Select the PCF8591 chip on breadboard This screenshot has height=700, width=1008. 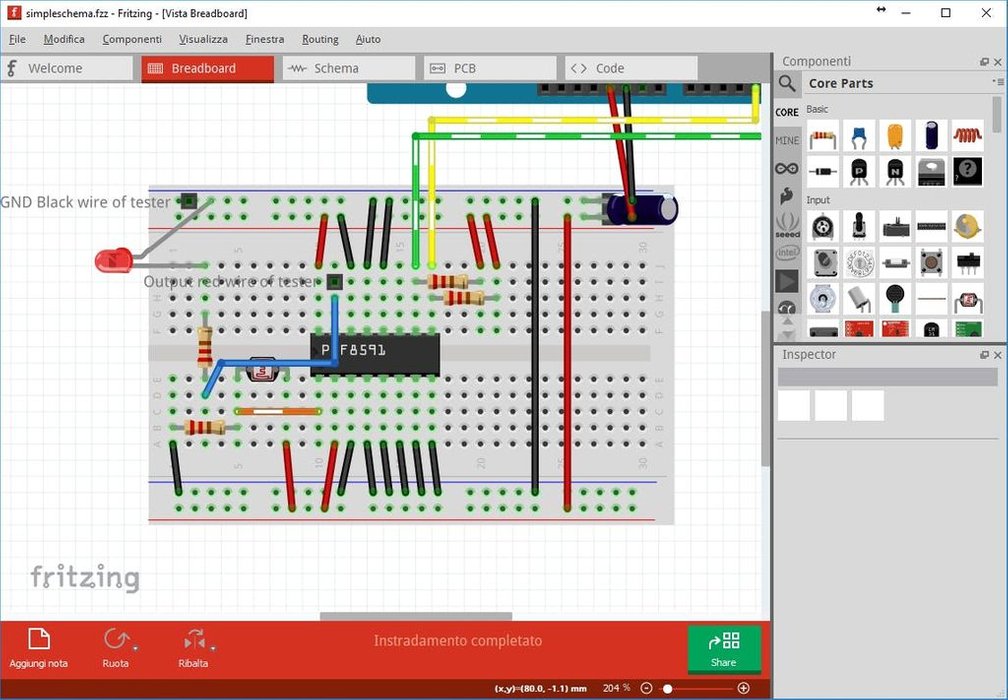(x=375, y=354)
